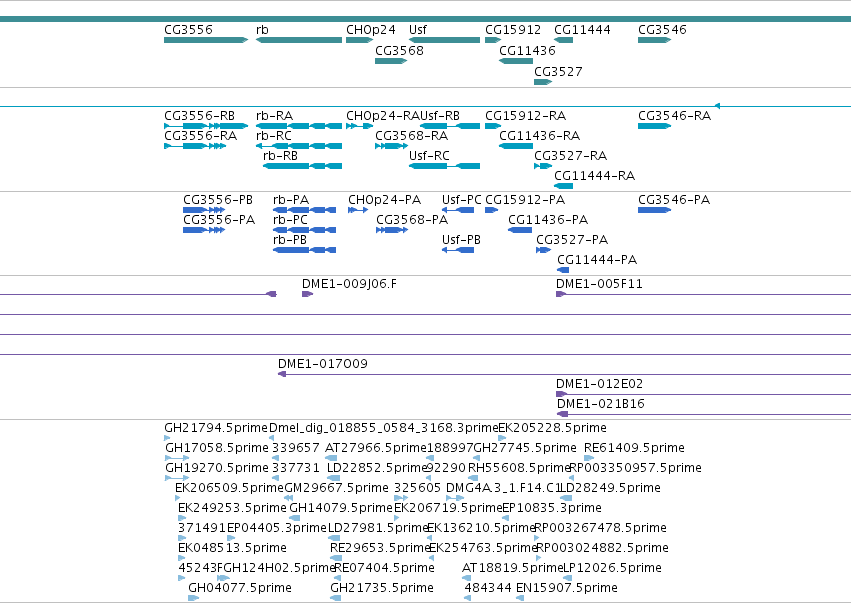The width and height of the screenshot is (851, 603).
Task: Click EST AT18819.5prime
Action: [x=466, y=579]
